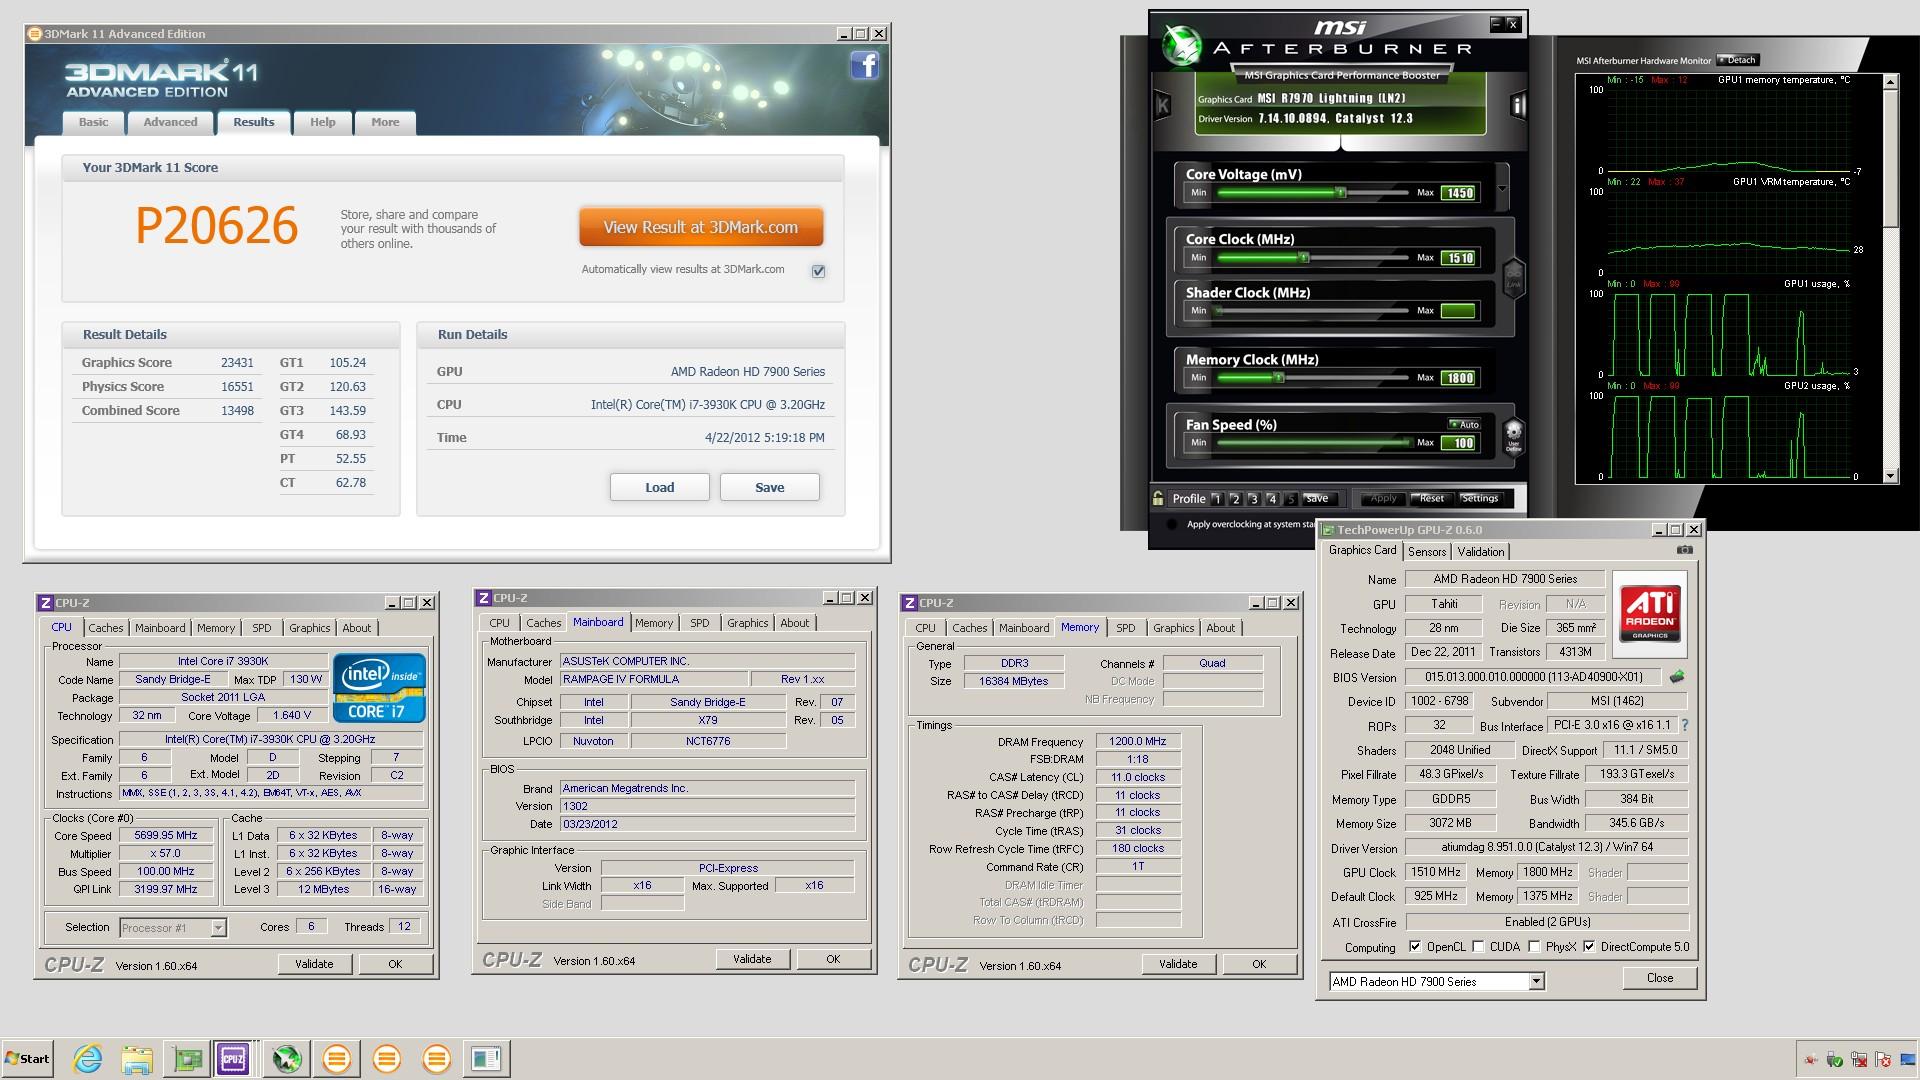Screen dimensions: 1920x1080
Task: Open the Afterburner information (i) button
Action: [1517, 105]
